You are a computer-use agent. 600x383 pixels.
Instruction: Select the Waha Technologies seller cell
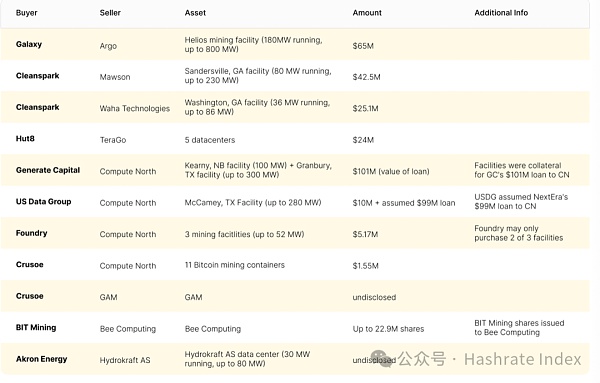coord(135,108)
